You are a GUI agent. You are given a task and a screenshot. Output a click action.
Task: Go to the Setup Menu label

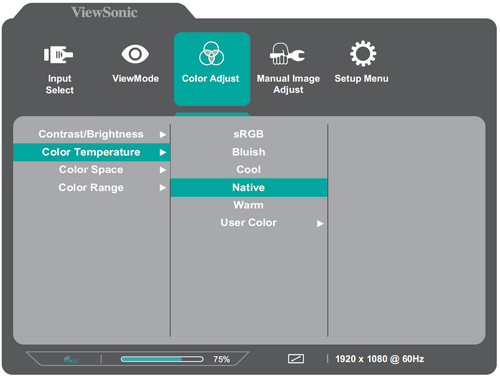[x=362, y=79]
